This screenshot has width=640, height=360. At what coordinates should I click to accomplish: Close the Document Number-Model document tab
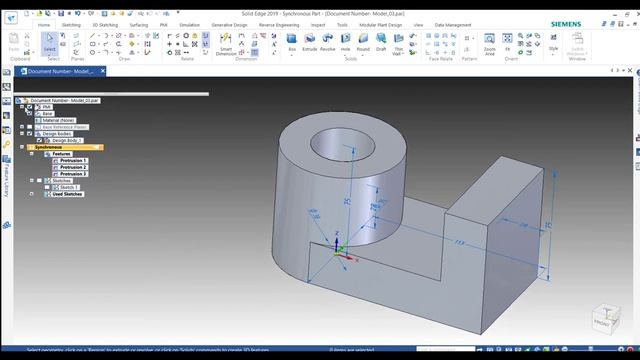(103, 71)
